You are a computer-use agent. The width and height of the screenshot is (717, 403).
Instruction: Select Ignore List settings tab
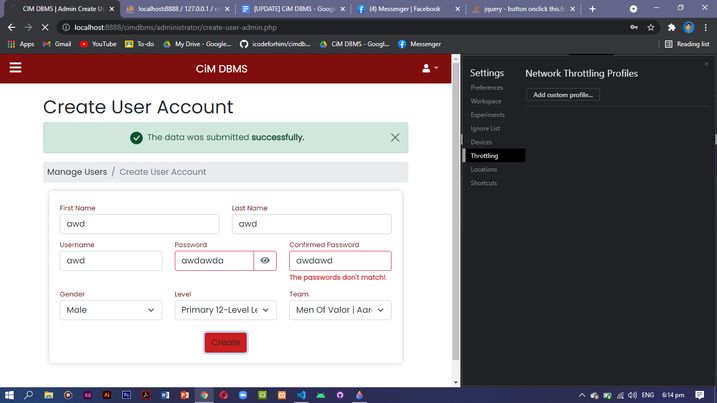[x=485, y=129]
